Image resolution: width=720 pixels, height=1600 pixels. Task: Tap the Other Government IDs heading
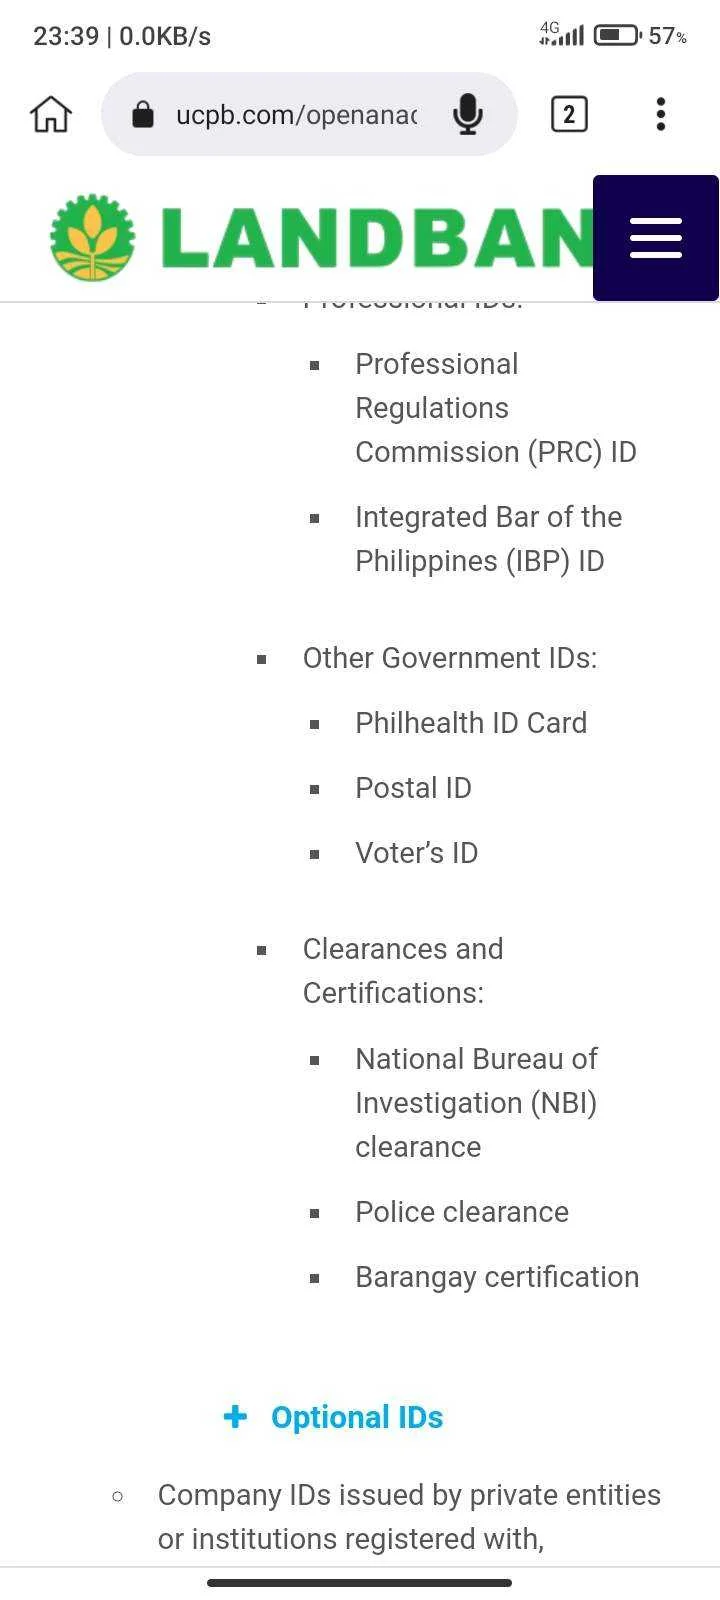pyautogui.click(x=450, y=658)
